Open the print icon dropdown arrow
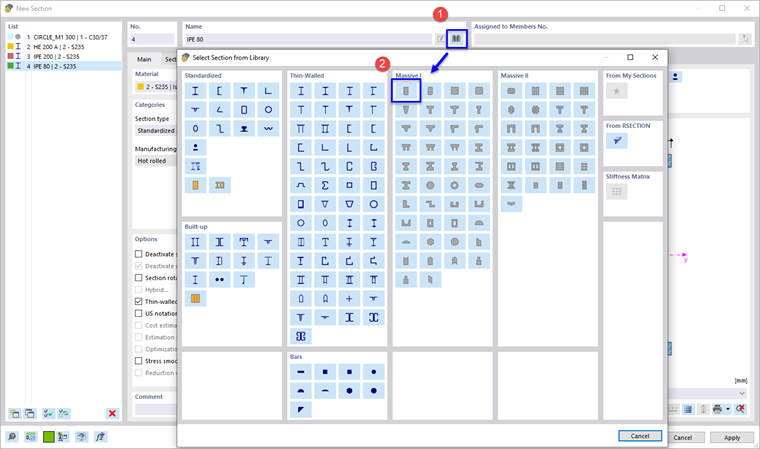This screenshot has width=760, height=449. pos(728,410)
